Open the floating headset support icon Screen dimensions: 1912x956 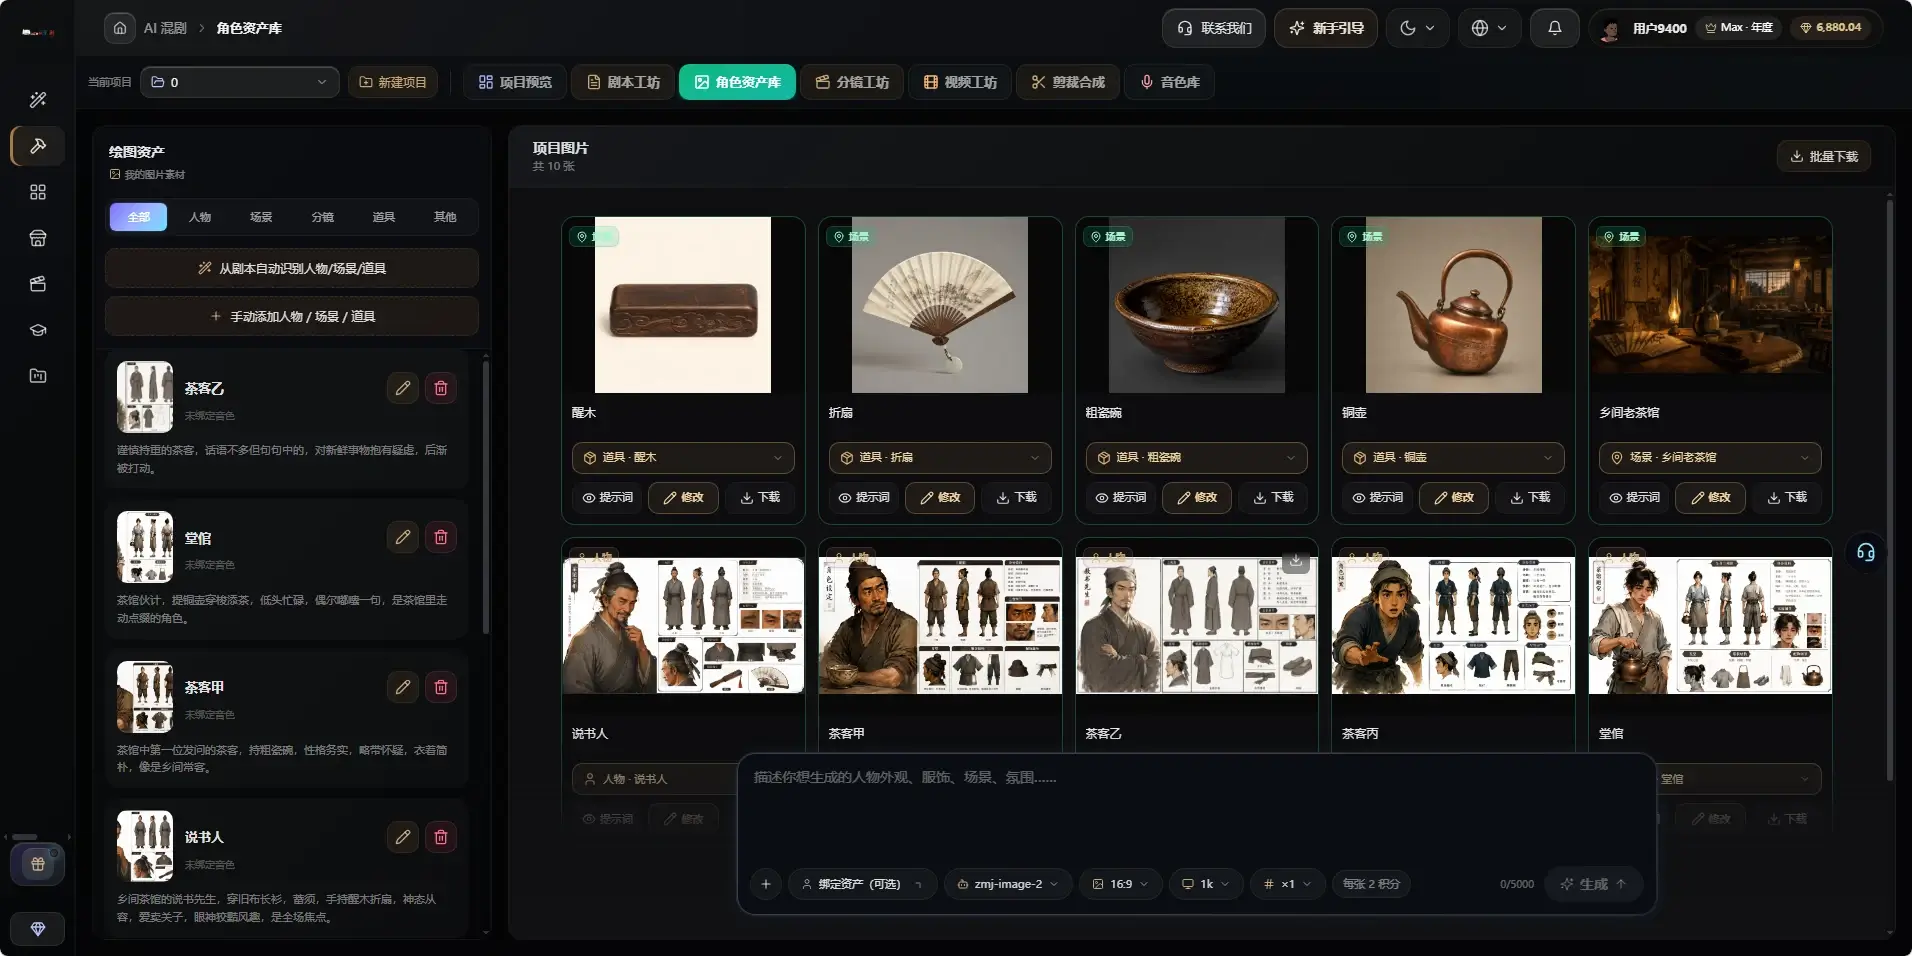point(1865,552)
